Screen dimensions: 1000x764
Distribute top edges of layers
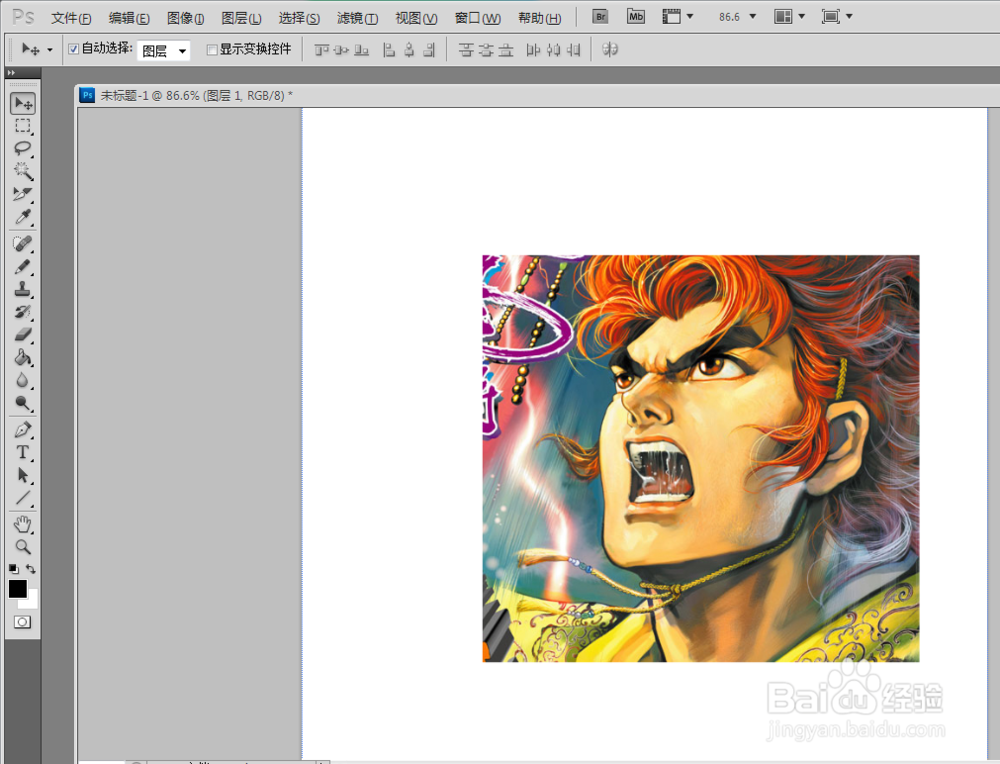pyautogui.click(x=466, y=50)
